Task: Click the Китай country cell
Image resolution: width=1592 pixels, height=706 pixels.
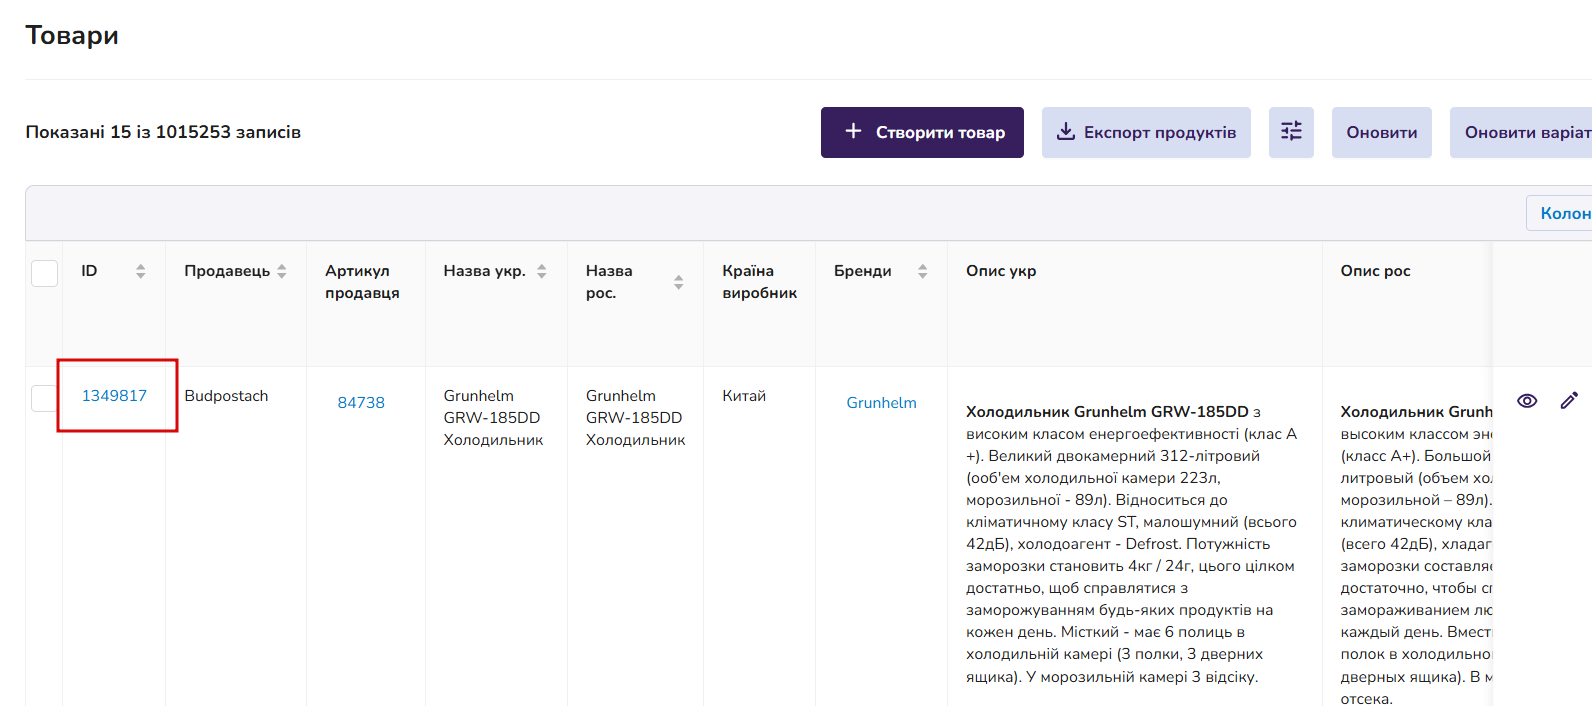Action: point(744,396)
